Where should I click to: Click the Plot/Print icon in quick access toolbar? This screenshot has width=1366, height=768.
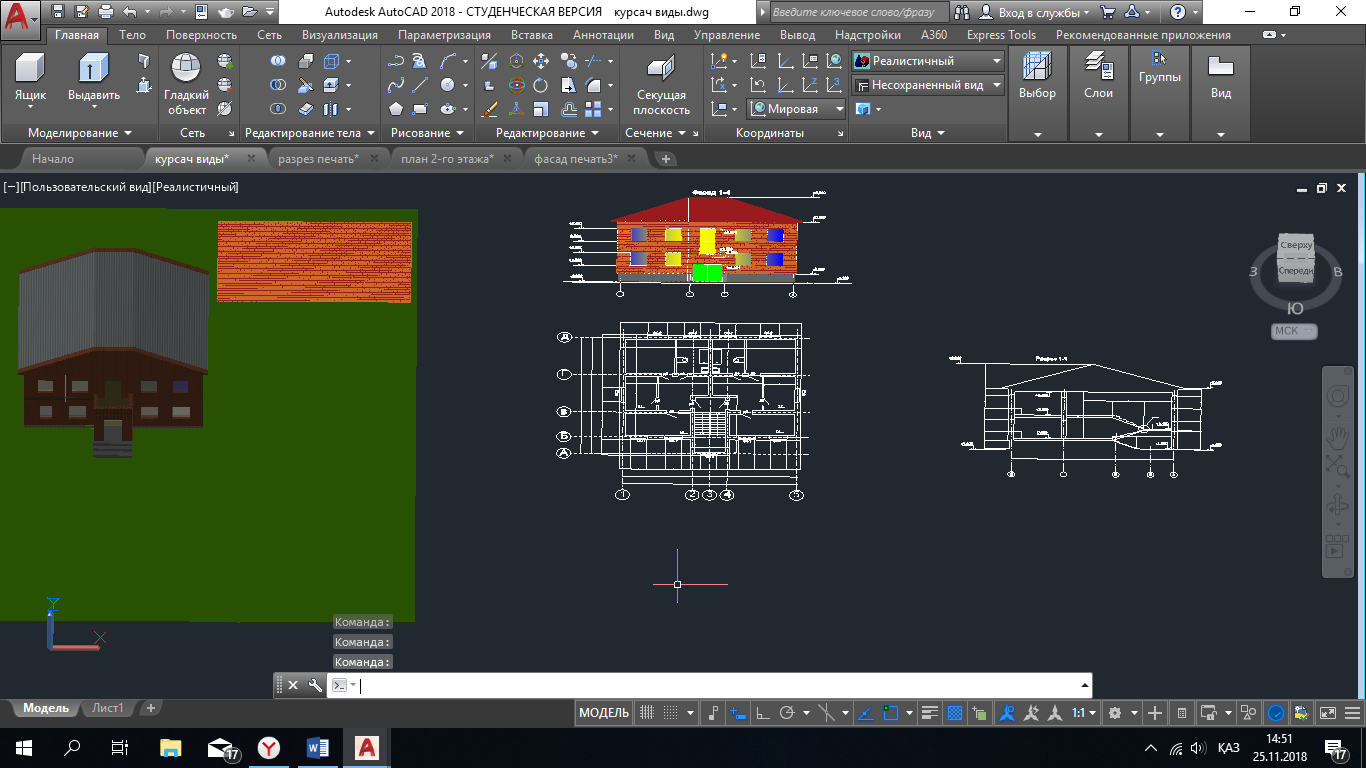pos(105,12)
